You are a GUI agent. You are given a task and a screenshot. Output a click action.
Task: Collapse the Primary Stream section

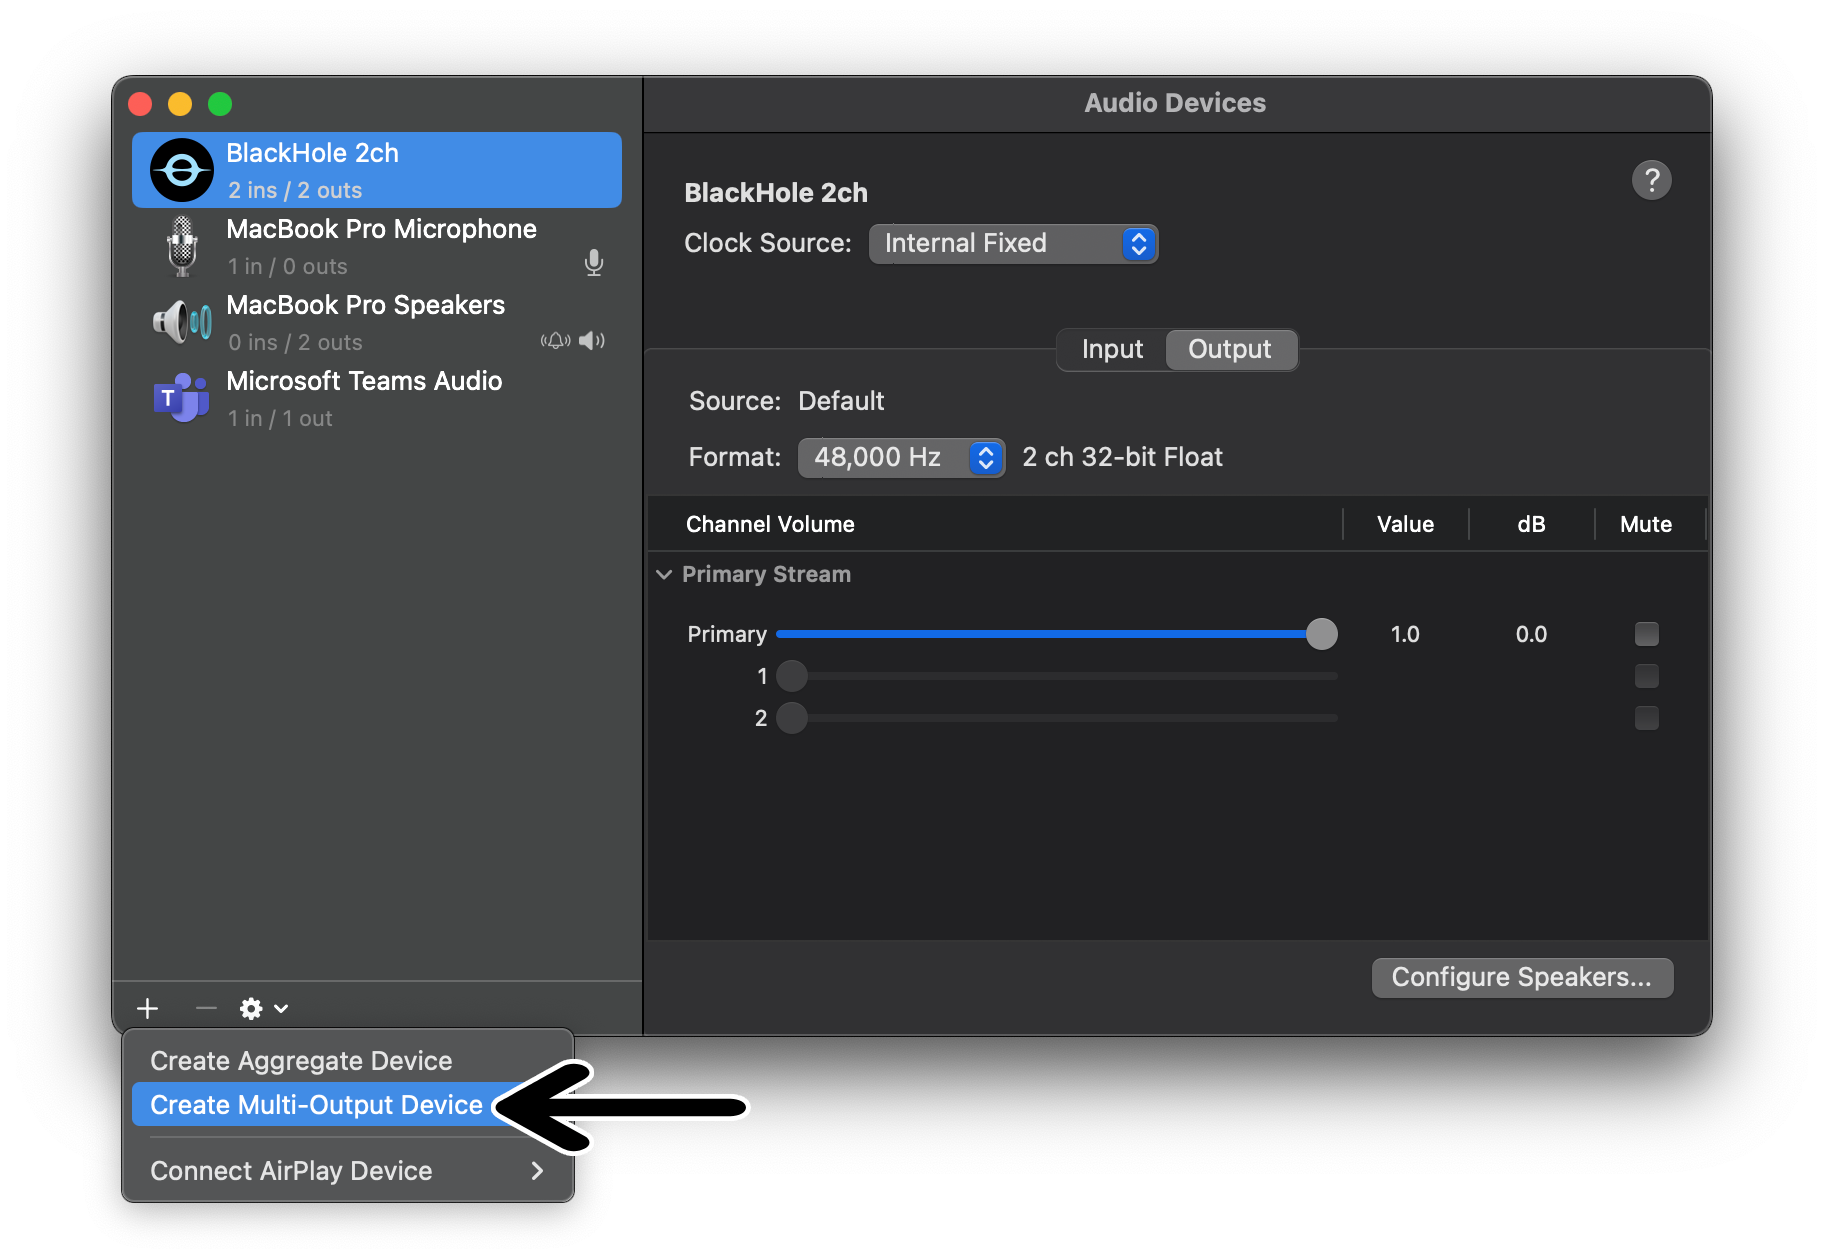click(x=663, y=574)
